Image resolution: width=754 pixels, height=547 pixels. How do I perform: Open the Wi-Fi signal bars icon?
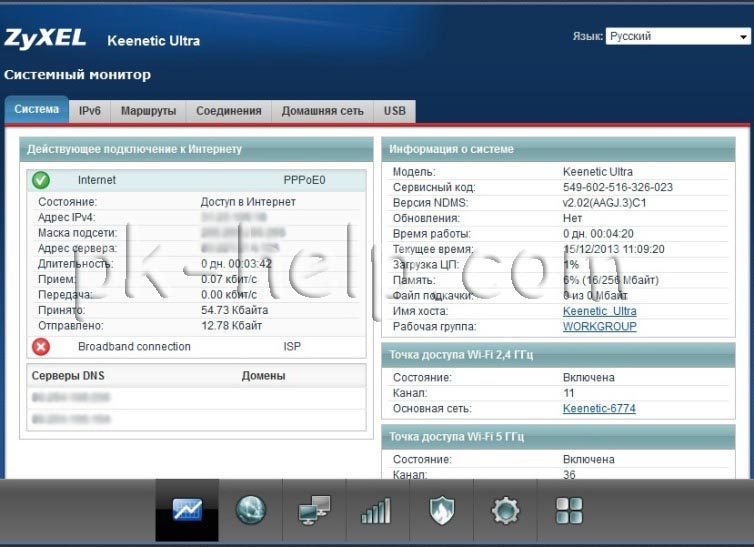(377, 510)
